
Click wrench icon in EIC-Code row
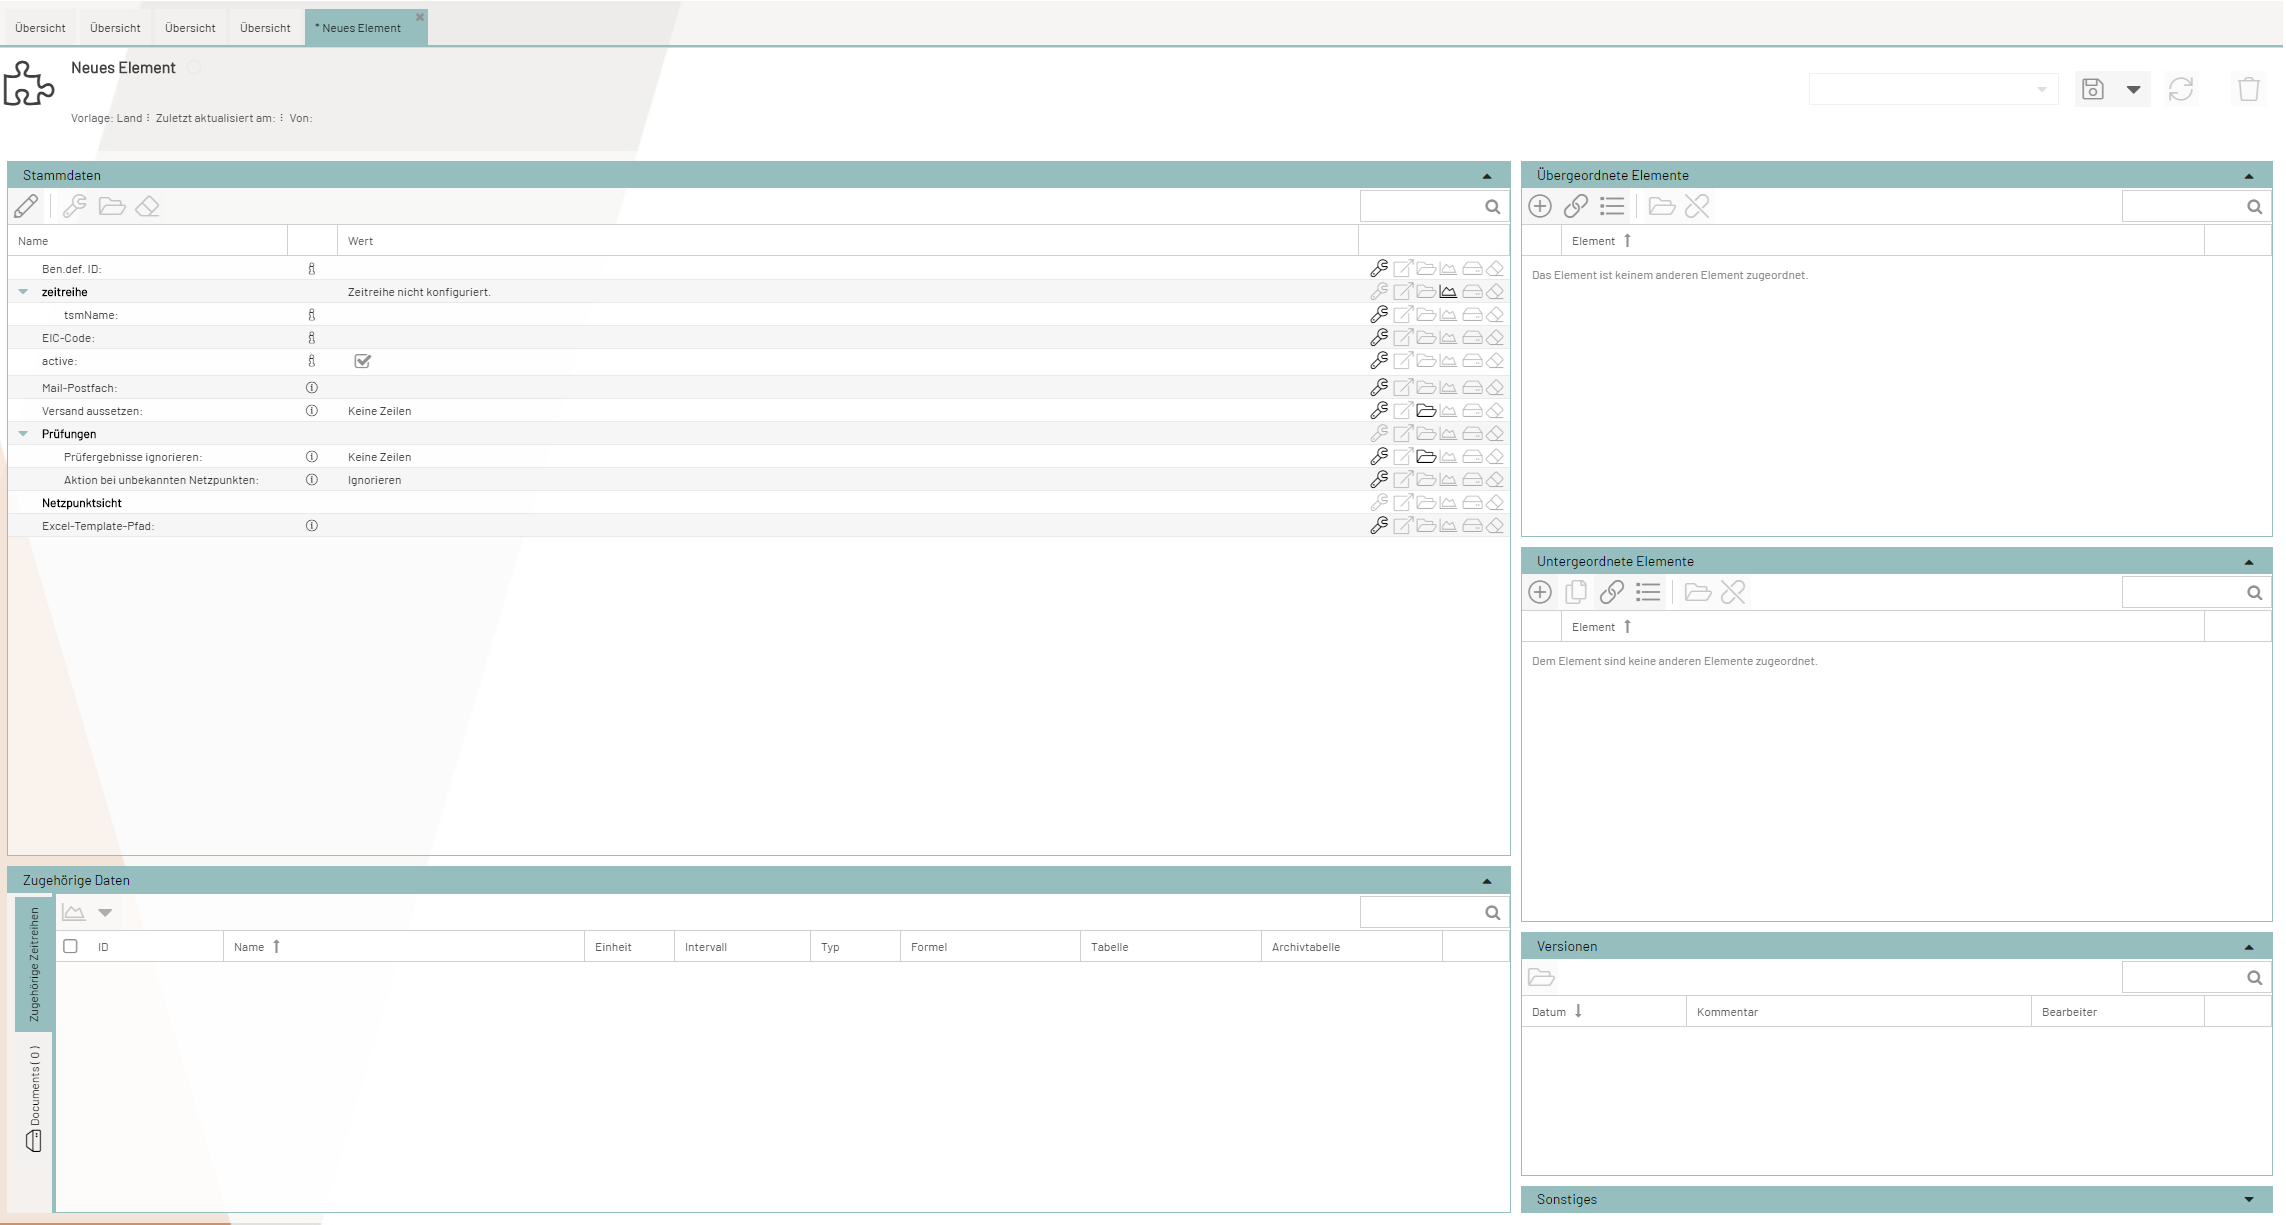click(1379, 338)
